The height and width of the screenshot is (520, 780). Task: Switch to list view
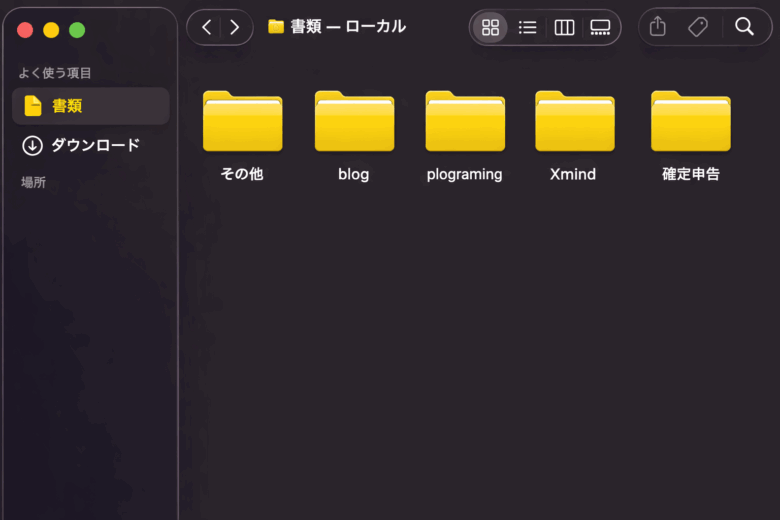527,28
